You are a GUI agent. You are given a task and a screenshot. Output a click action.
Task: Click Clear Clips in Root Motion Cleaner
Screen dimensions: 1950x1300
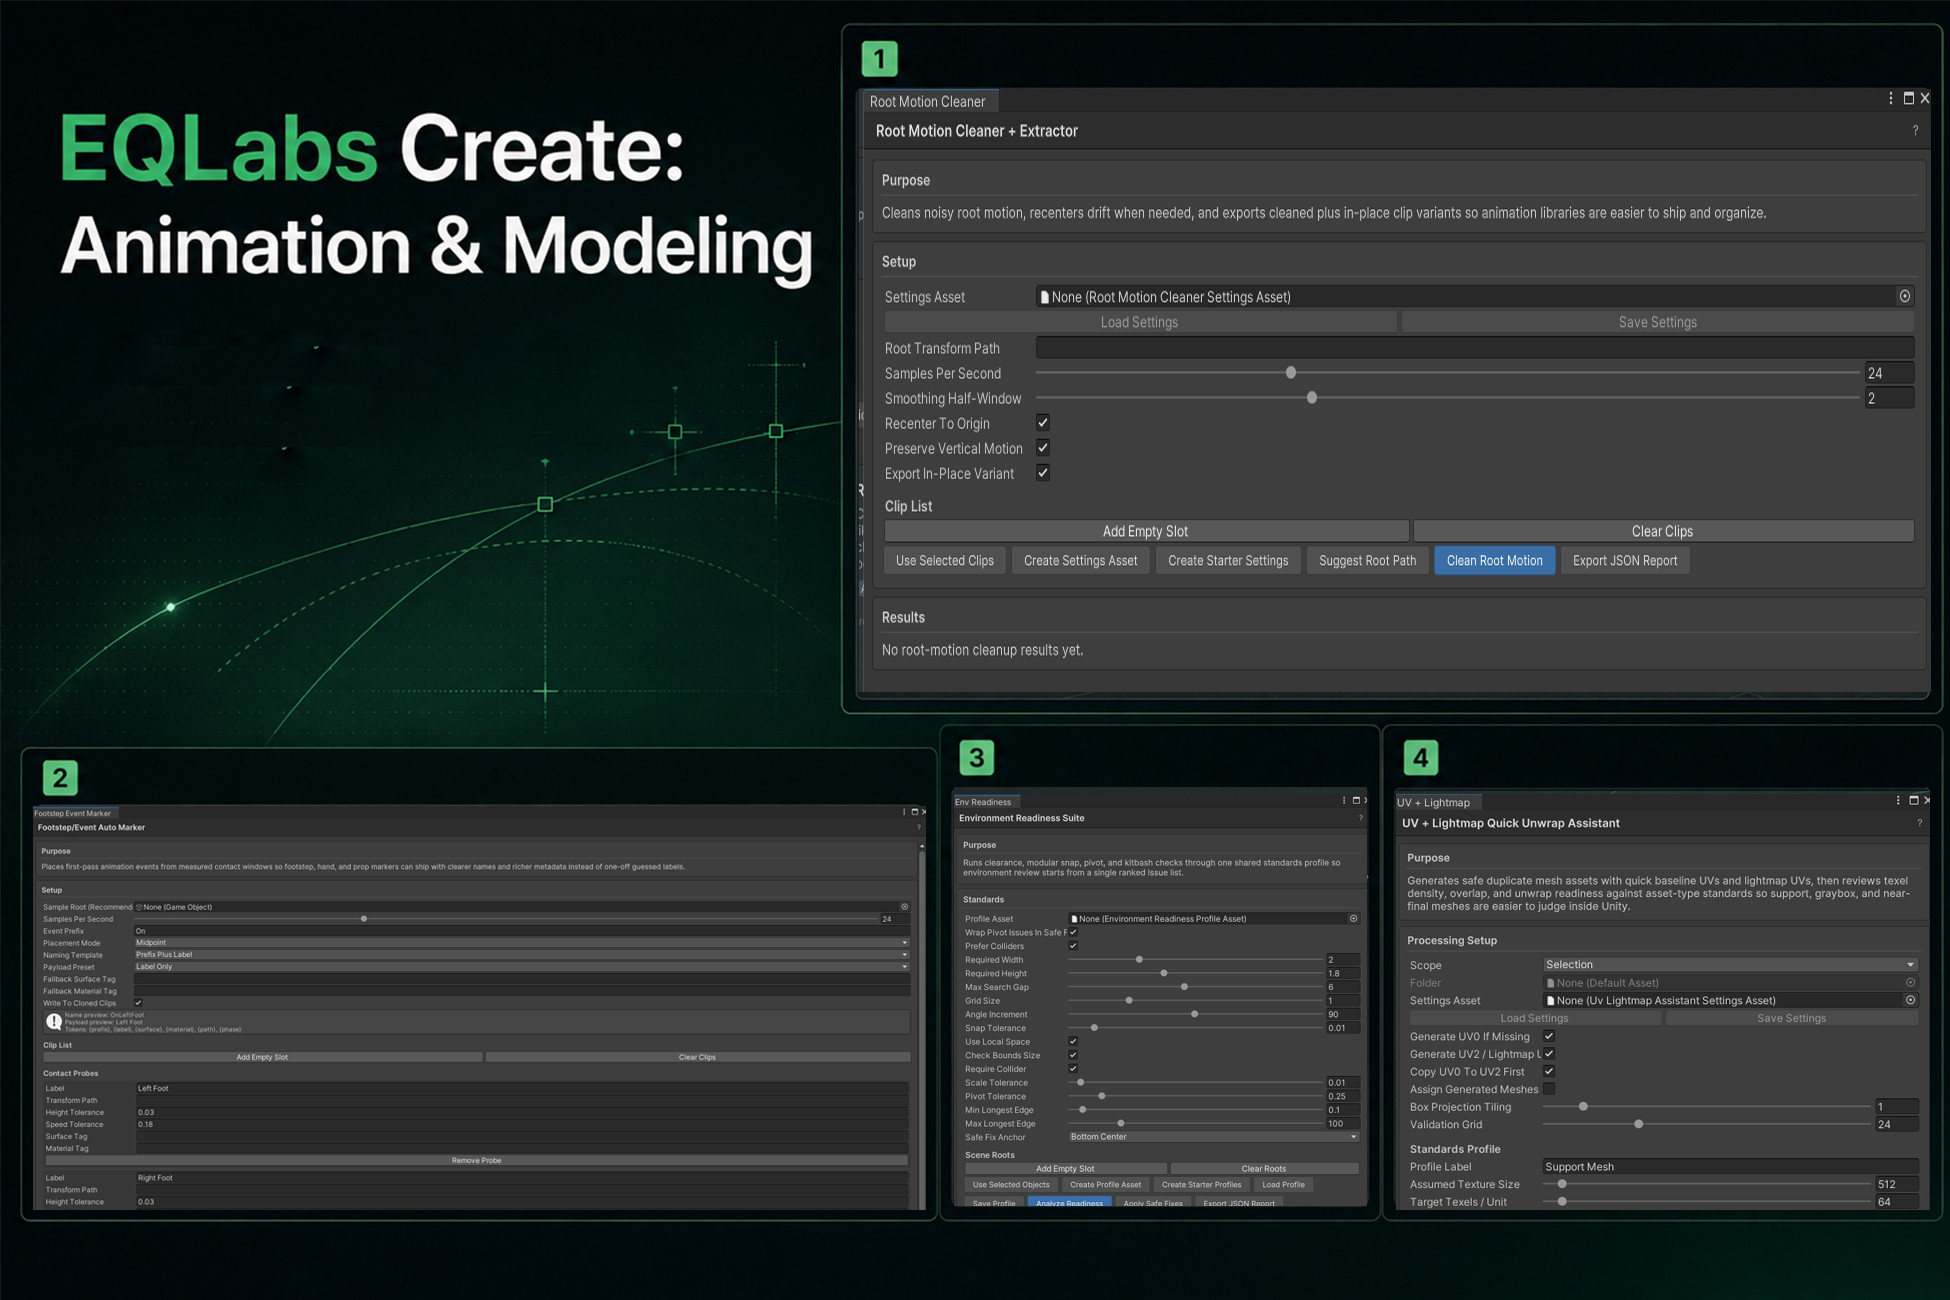1662,531
